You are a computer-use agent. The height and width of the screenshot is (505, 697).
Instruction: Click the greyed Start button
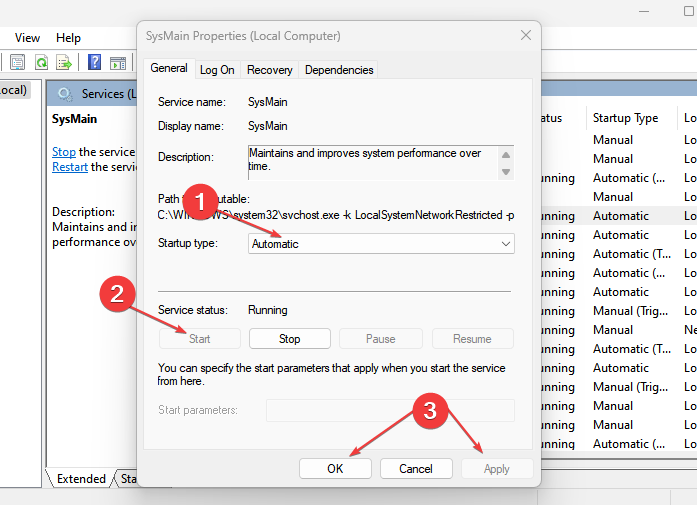(x=200, y=339)
